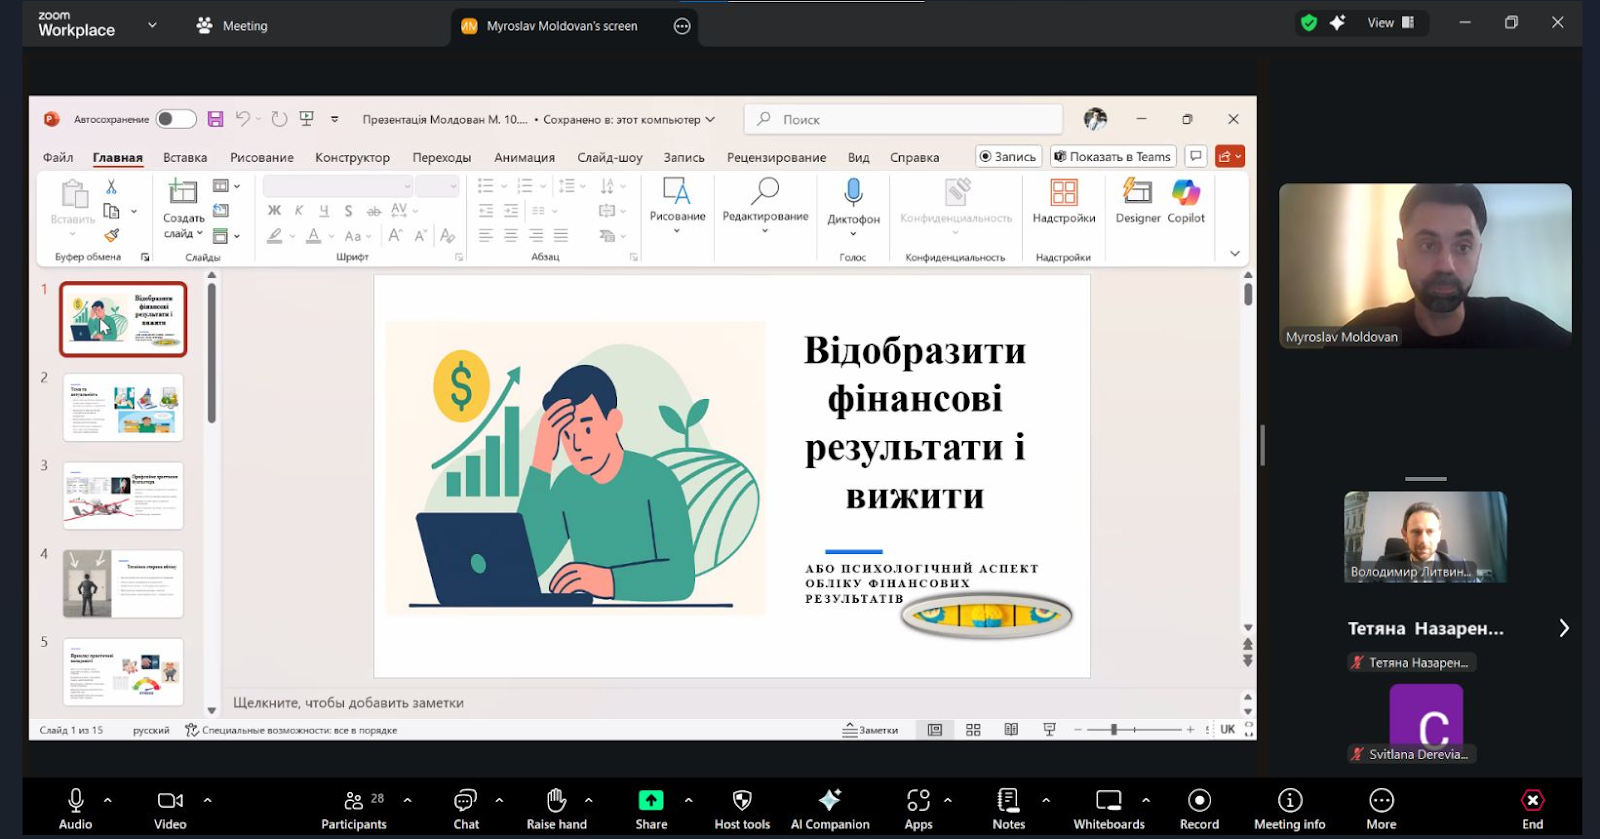This screenshot has width=1600, height=839.
Task: Open the Zoom Whiteboards tool
Action: 1108,800
